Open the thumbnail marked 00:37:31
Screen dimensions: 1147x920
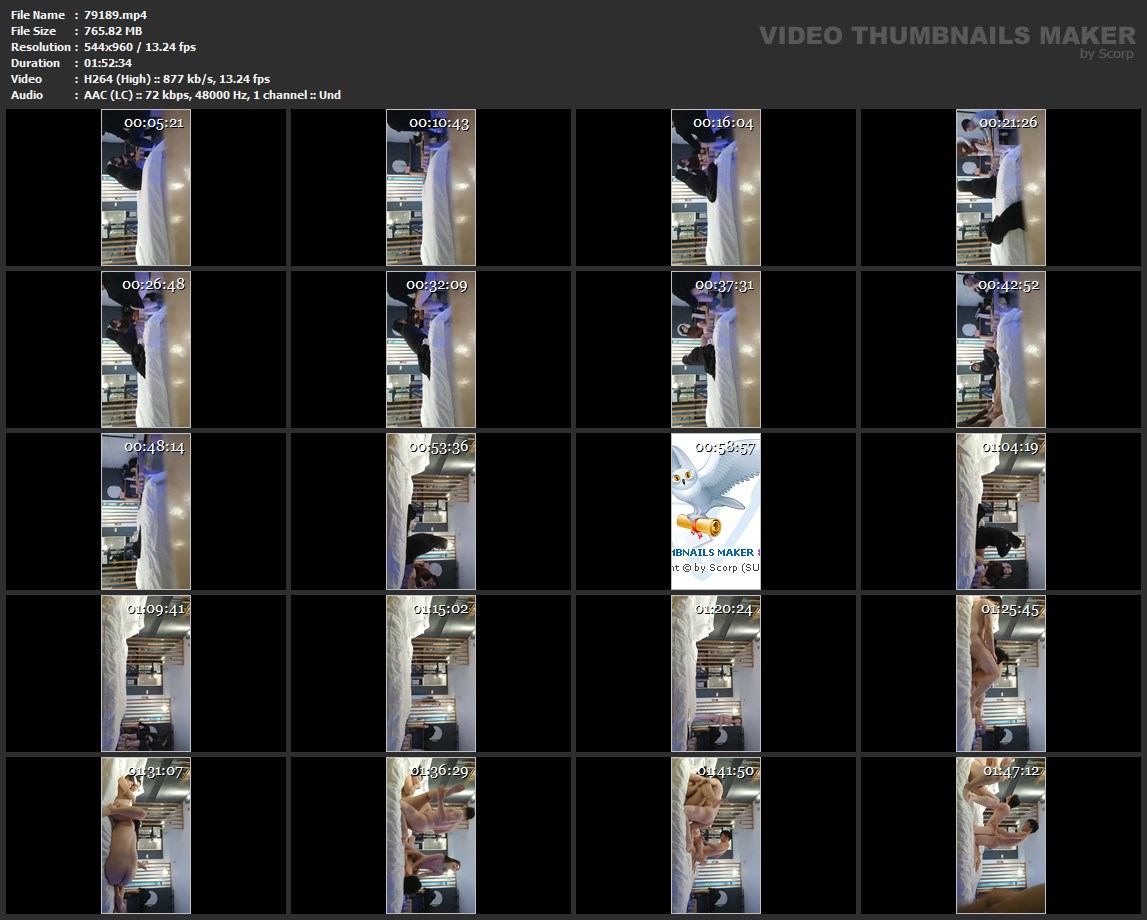pos(716,350)
